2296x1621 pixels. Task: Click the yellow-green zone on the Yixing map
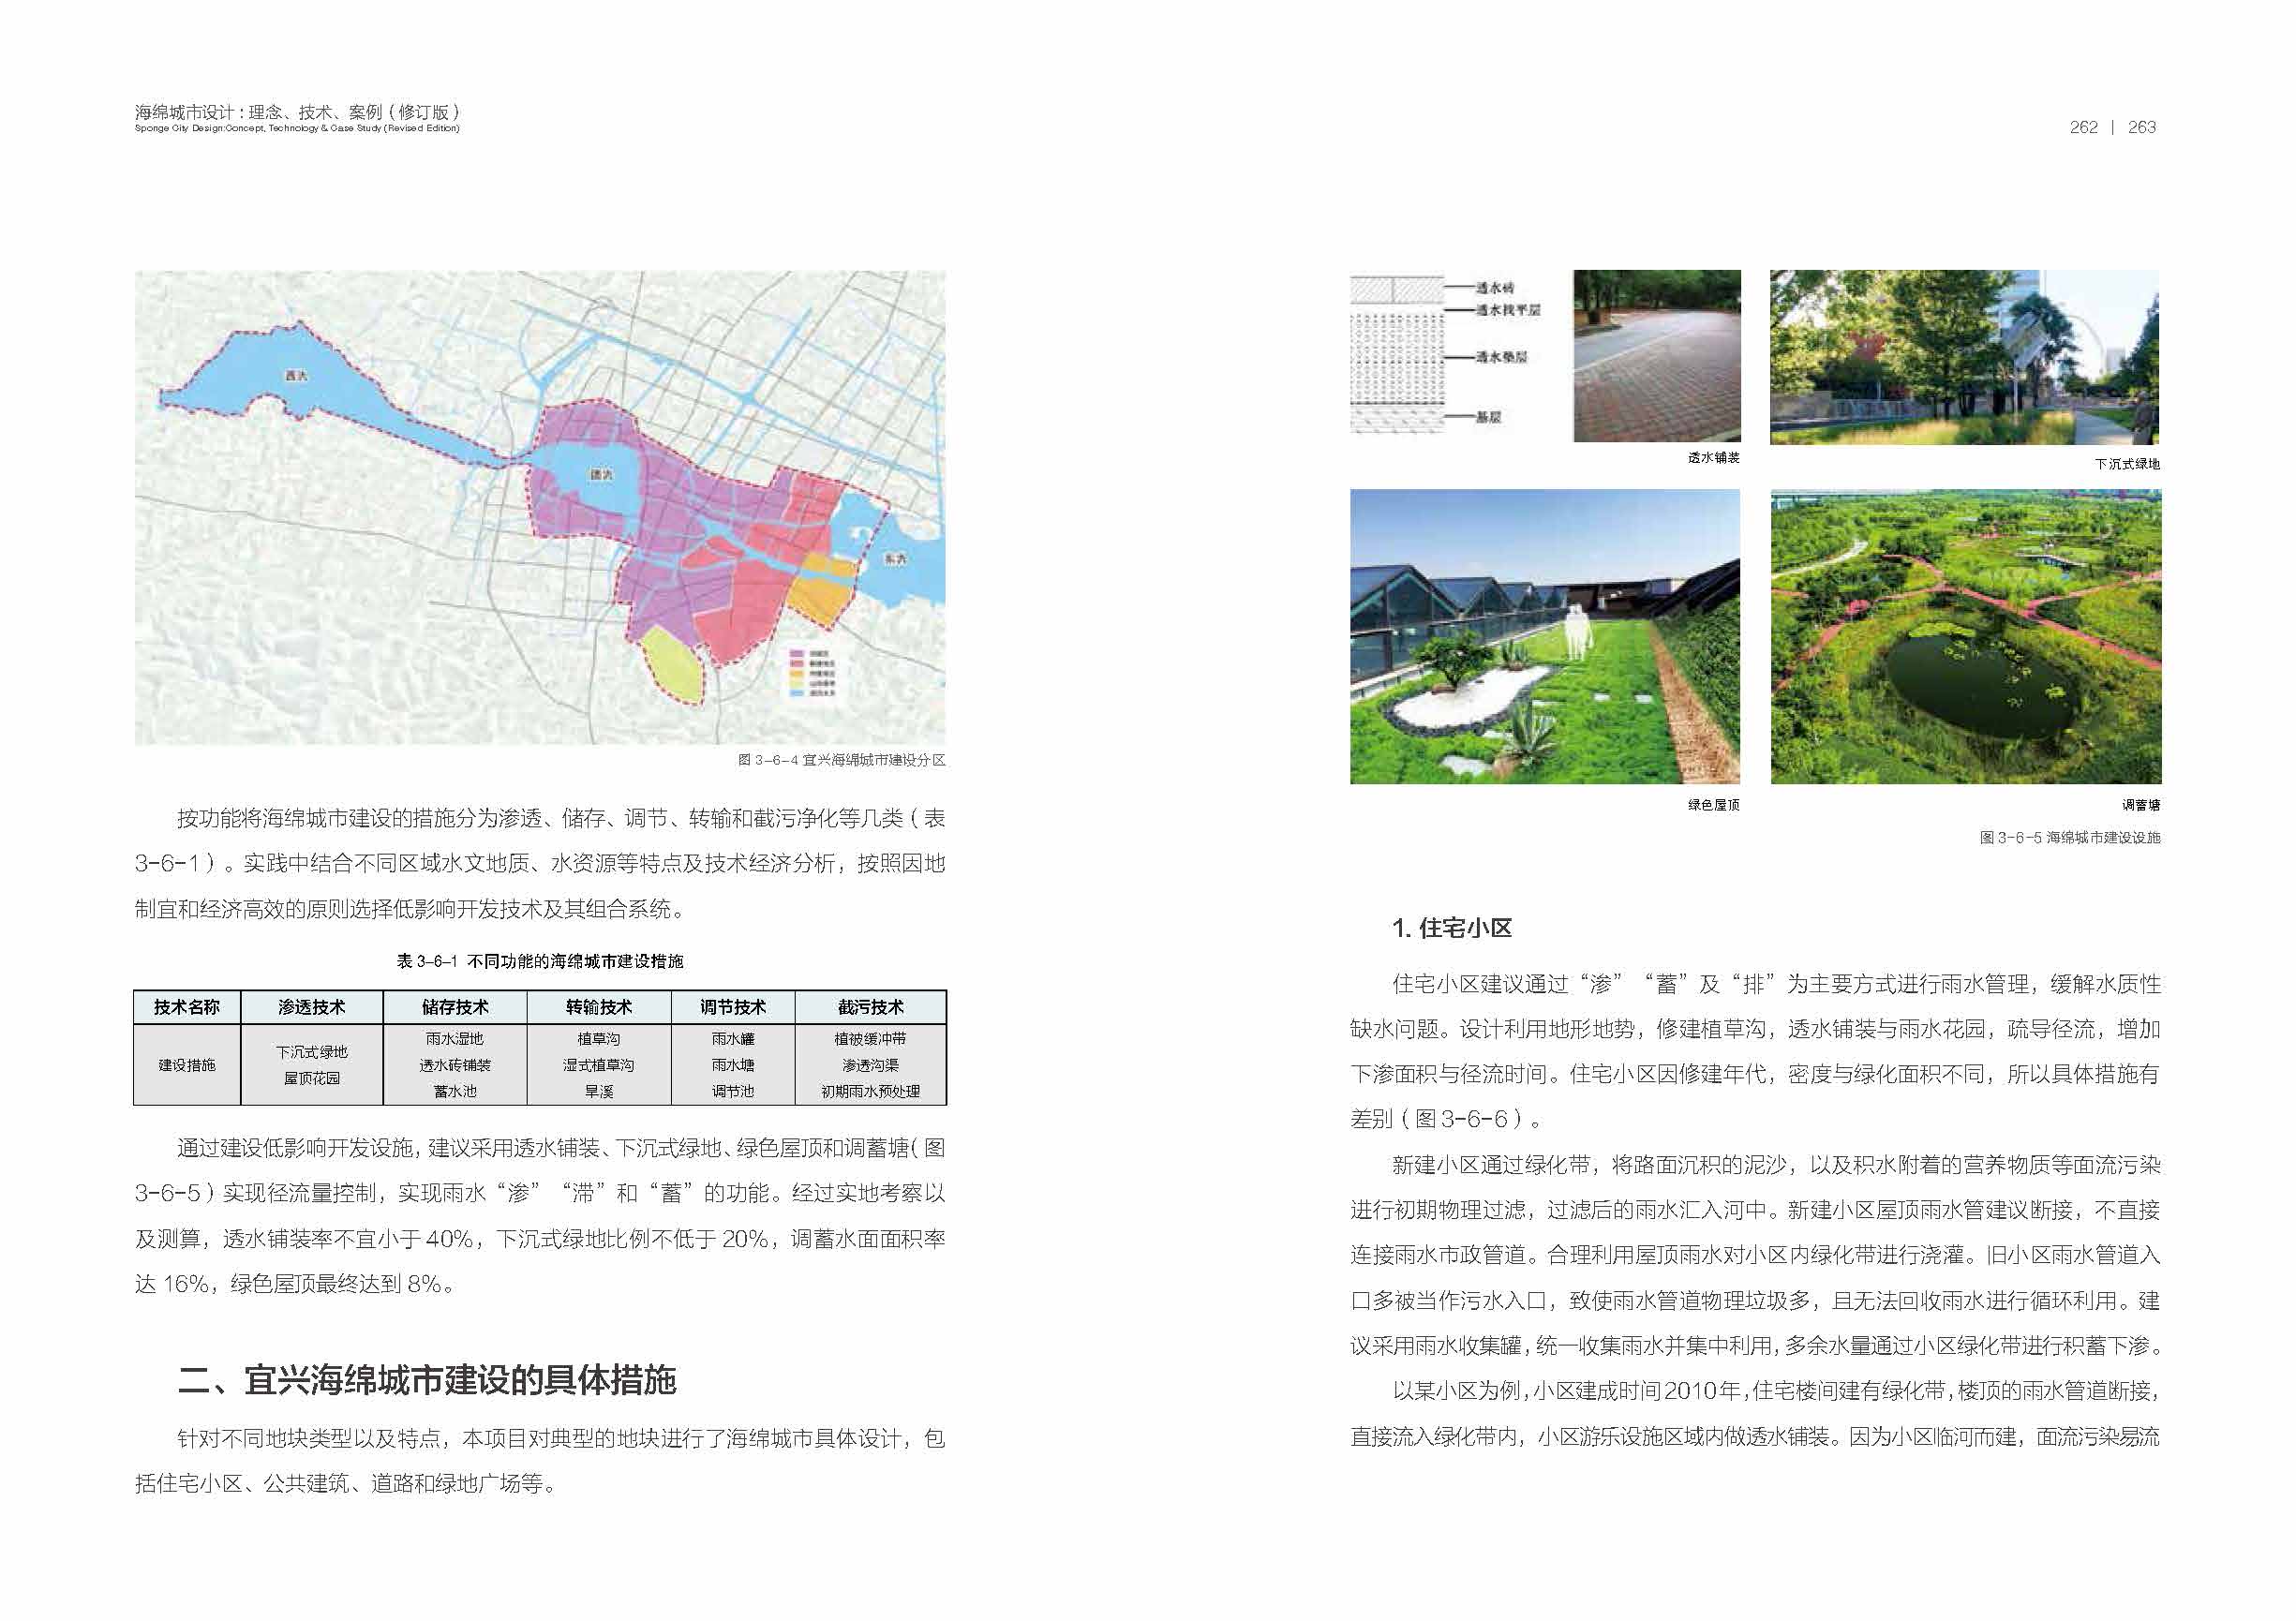671,665
